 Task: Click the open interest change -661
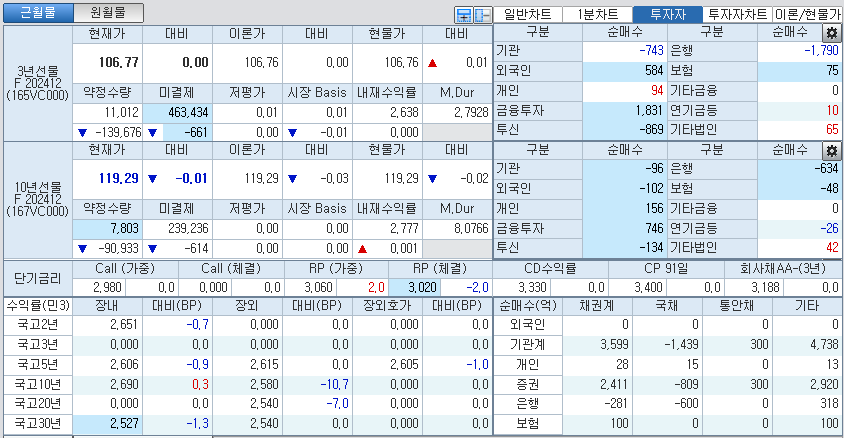pos(195,132)
